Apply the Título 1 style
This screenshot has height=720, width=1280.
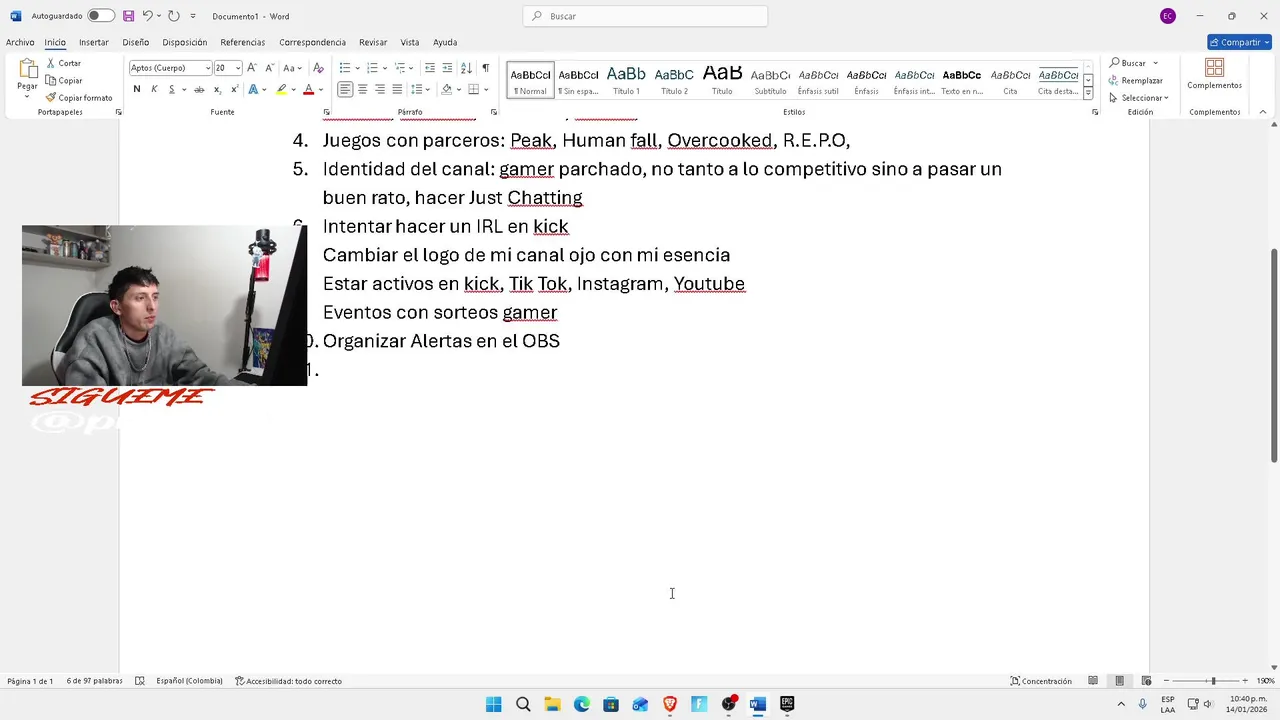(x=626, y=79)
